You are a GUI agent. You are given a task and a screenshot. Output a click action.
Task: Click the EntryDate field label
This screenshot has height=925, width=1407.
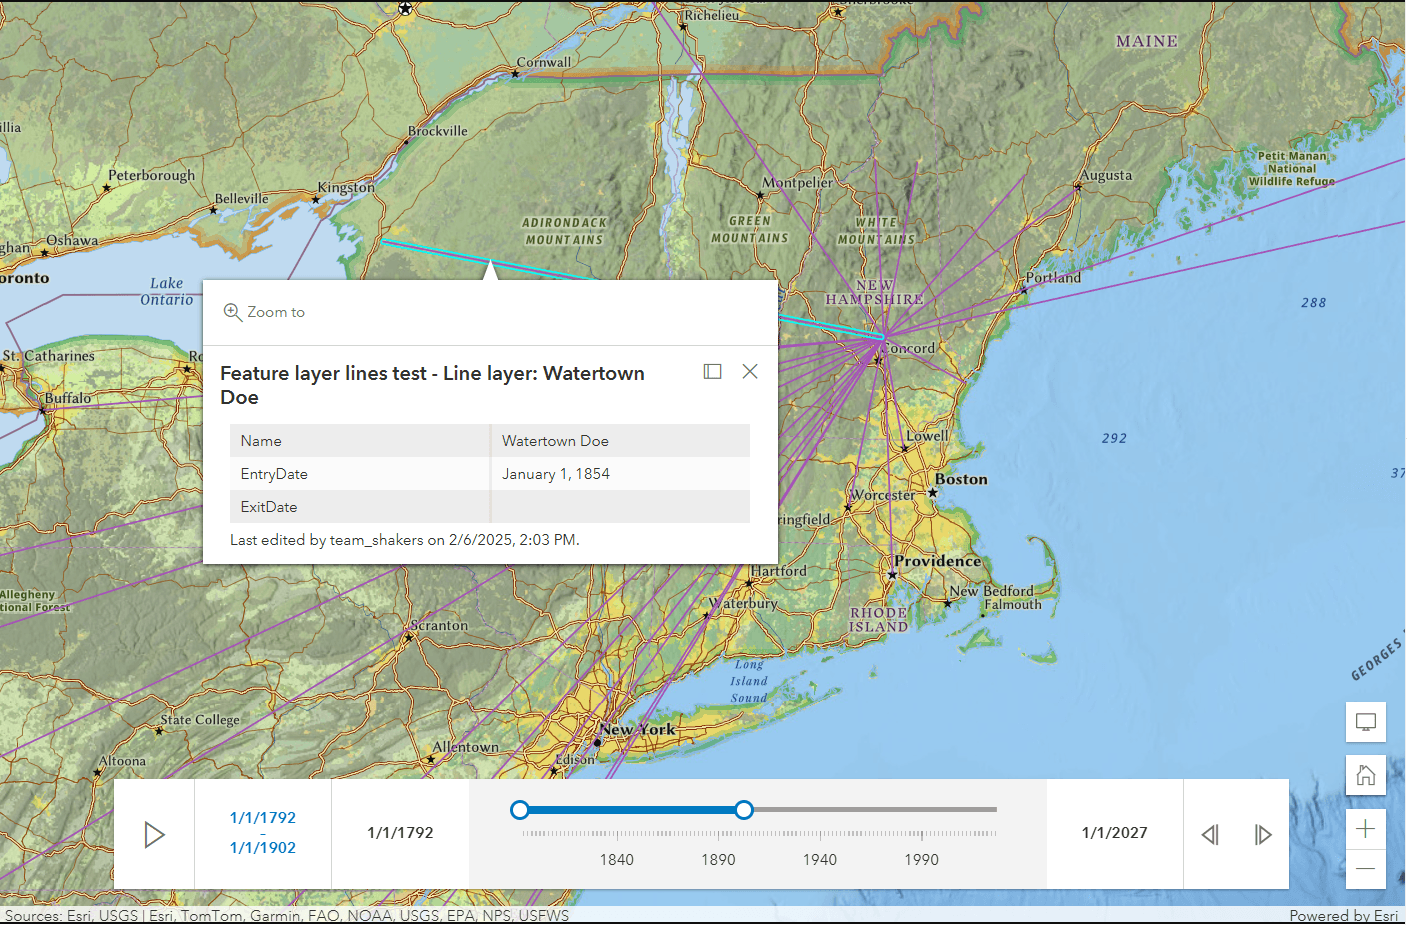click(x=274, y=474)
